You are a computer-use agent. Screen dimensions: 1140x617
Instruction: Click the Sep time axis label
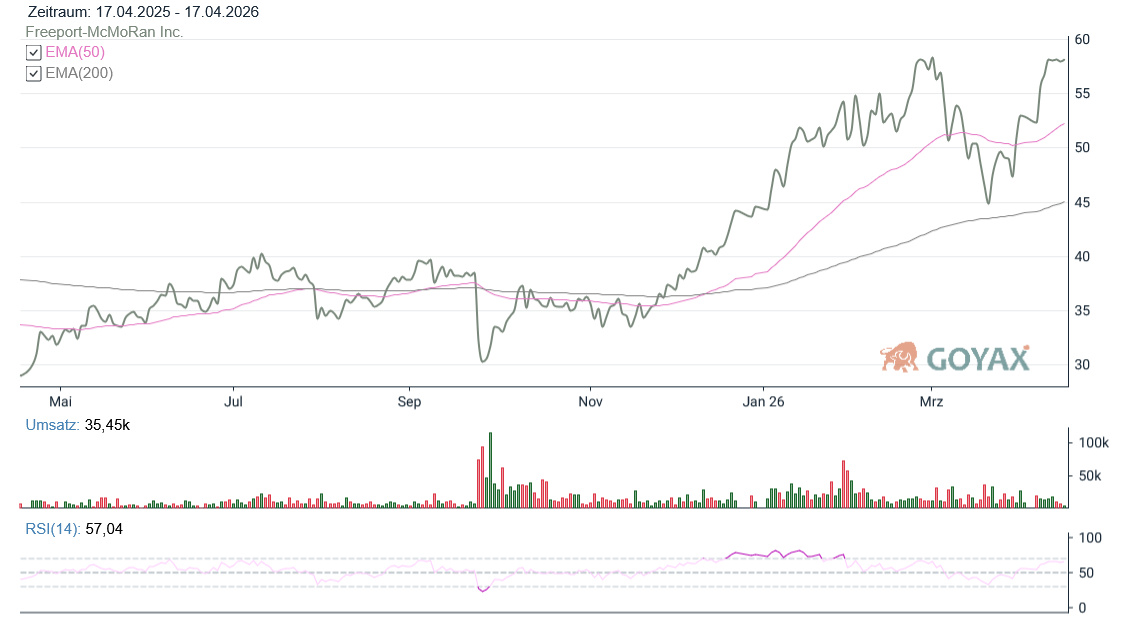(x=409, y=402)
